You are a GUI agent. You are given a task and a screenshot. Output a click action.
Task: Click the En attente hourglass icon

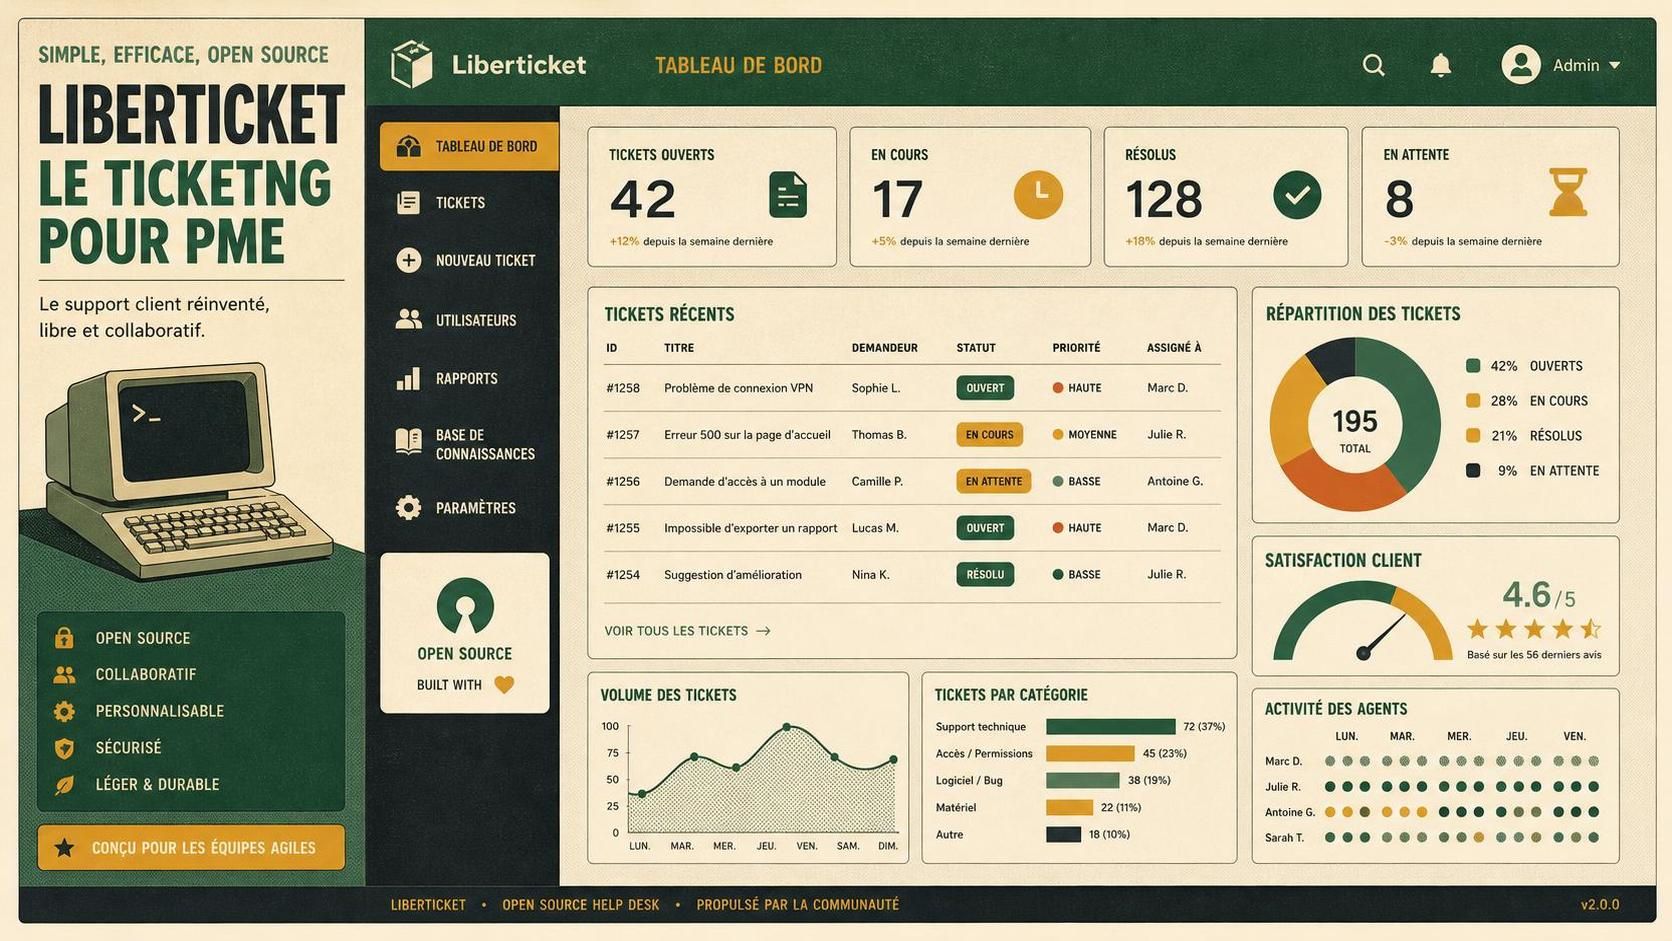(x=1567, y=193)
